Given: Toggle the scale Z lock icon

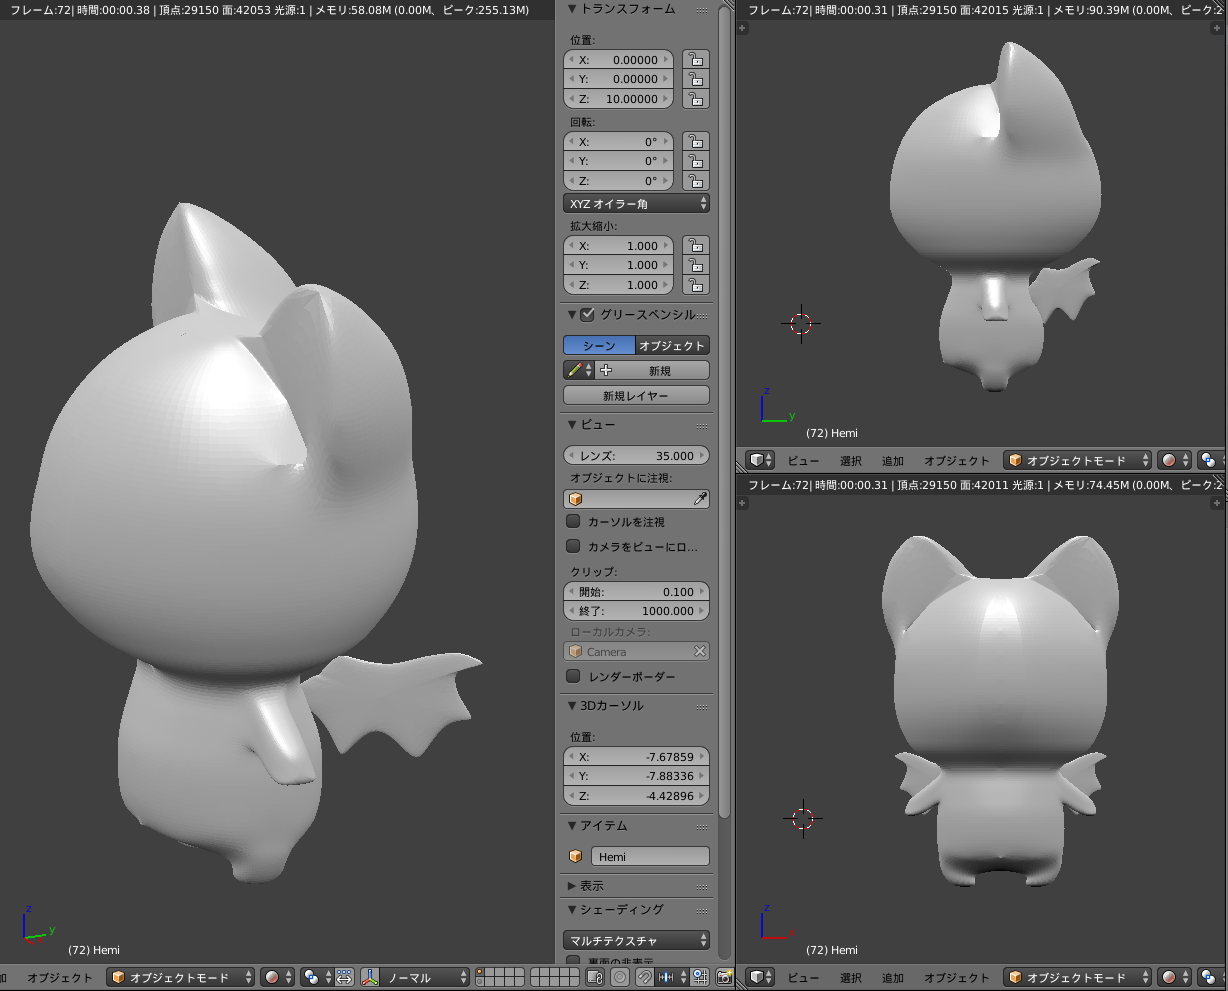Looking at the screenshot, I should pos(695,285).
